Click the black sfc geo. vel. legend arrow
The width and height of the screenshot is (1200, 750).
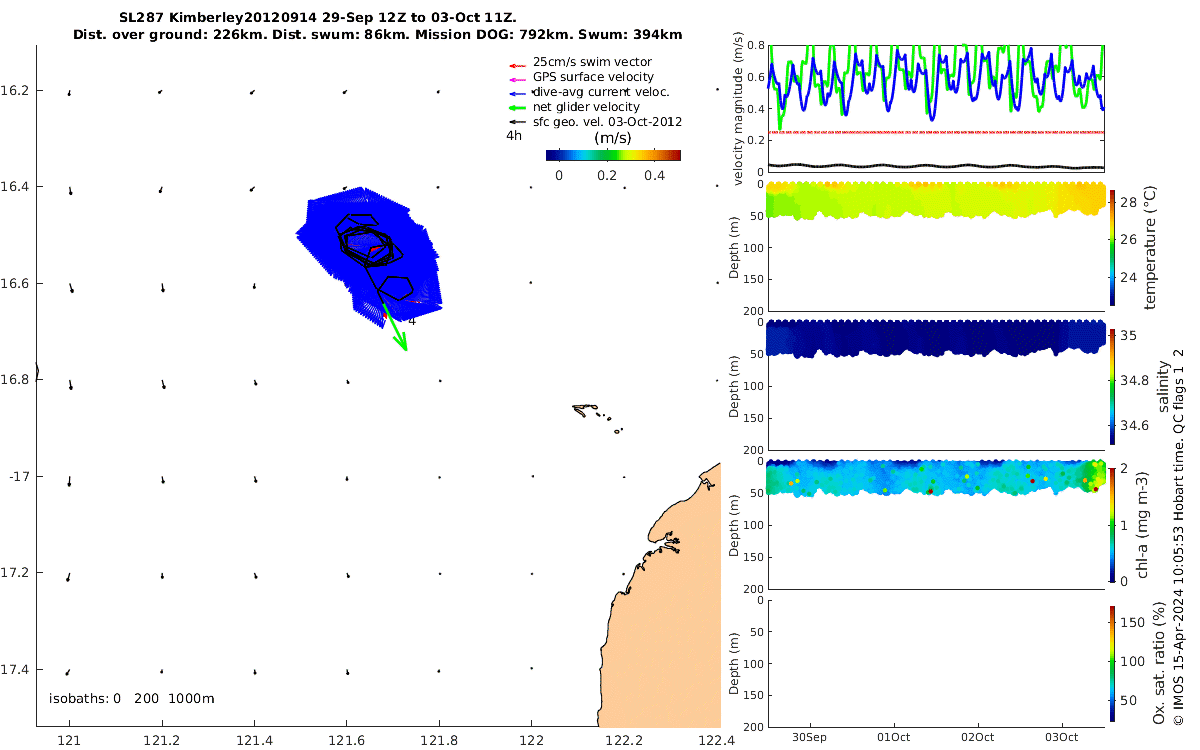click(516, 122)
